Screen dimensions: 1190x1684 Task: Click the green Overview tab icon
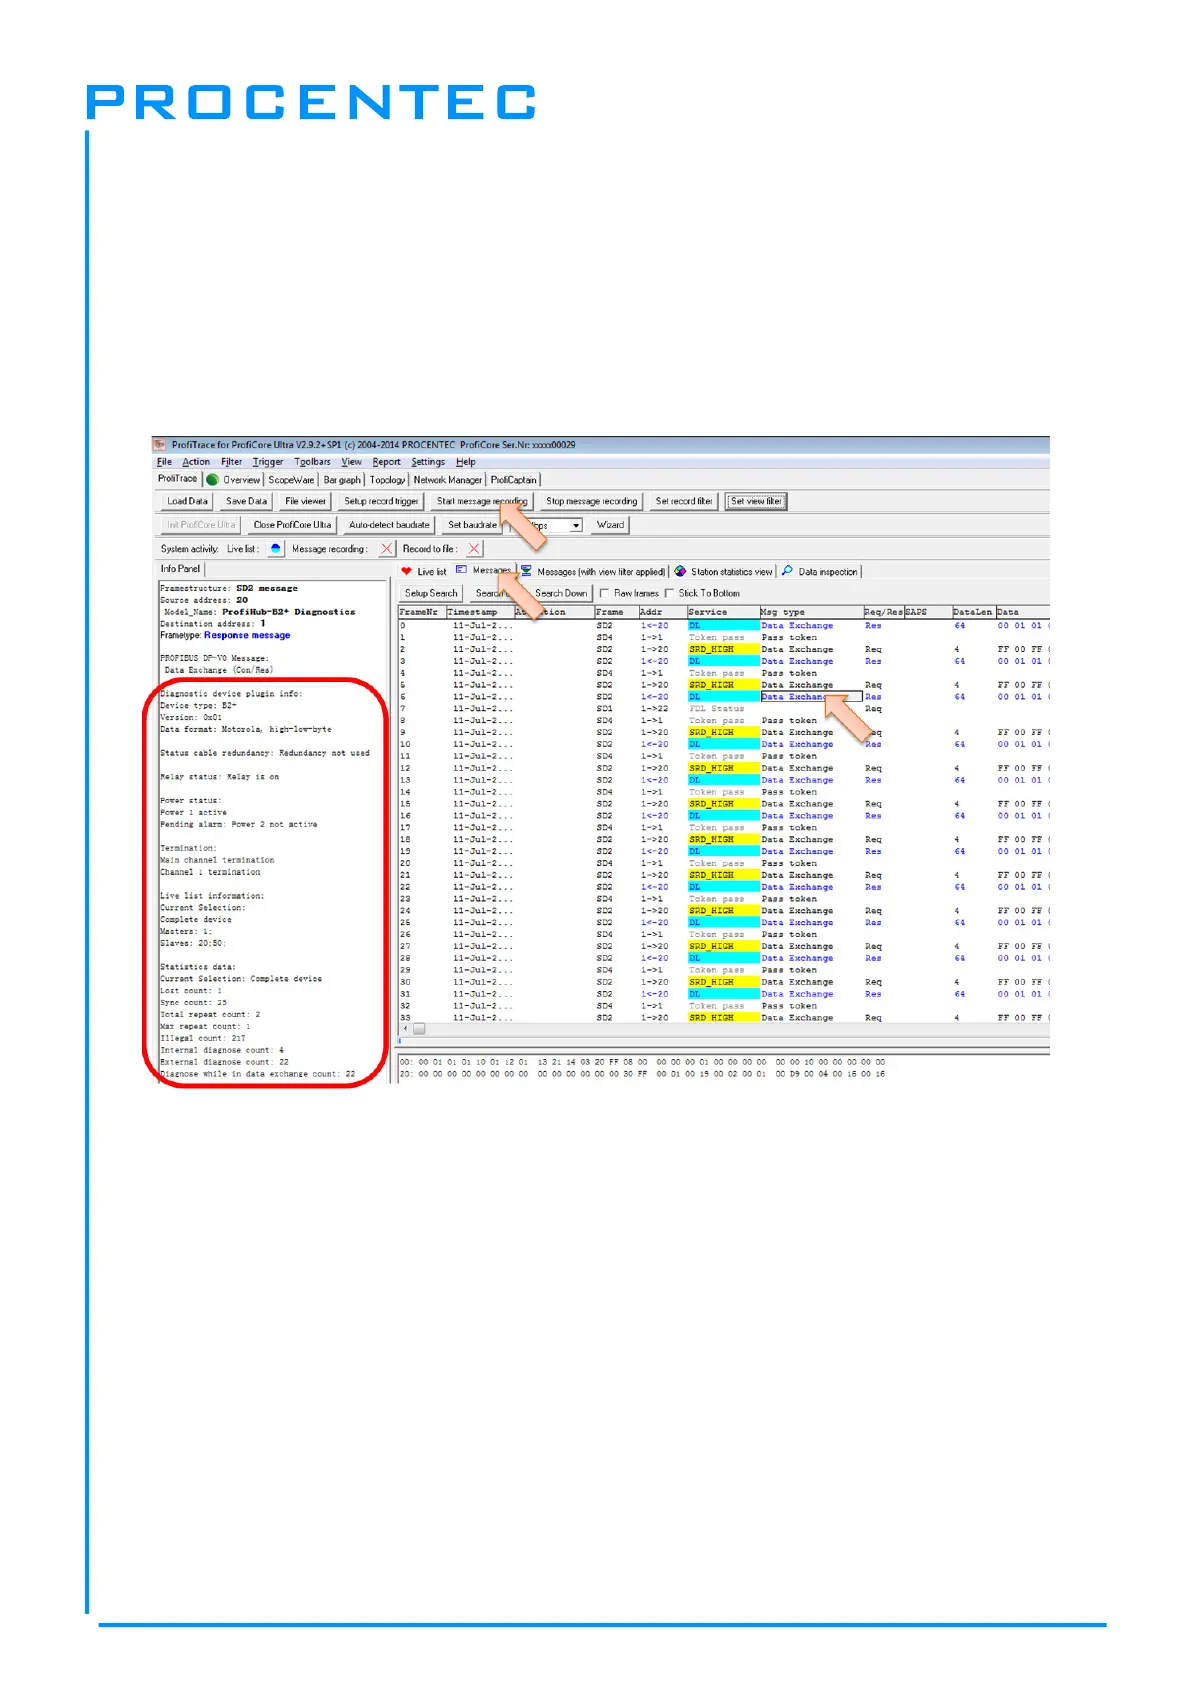212,480
